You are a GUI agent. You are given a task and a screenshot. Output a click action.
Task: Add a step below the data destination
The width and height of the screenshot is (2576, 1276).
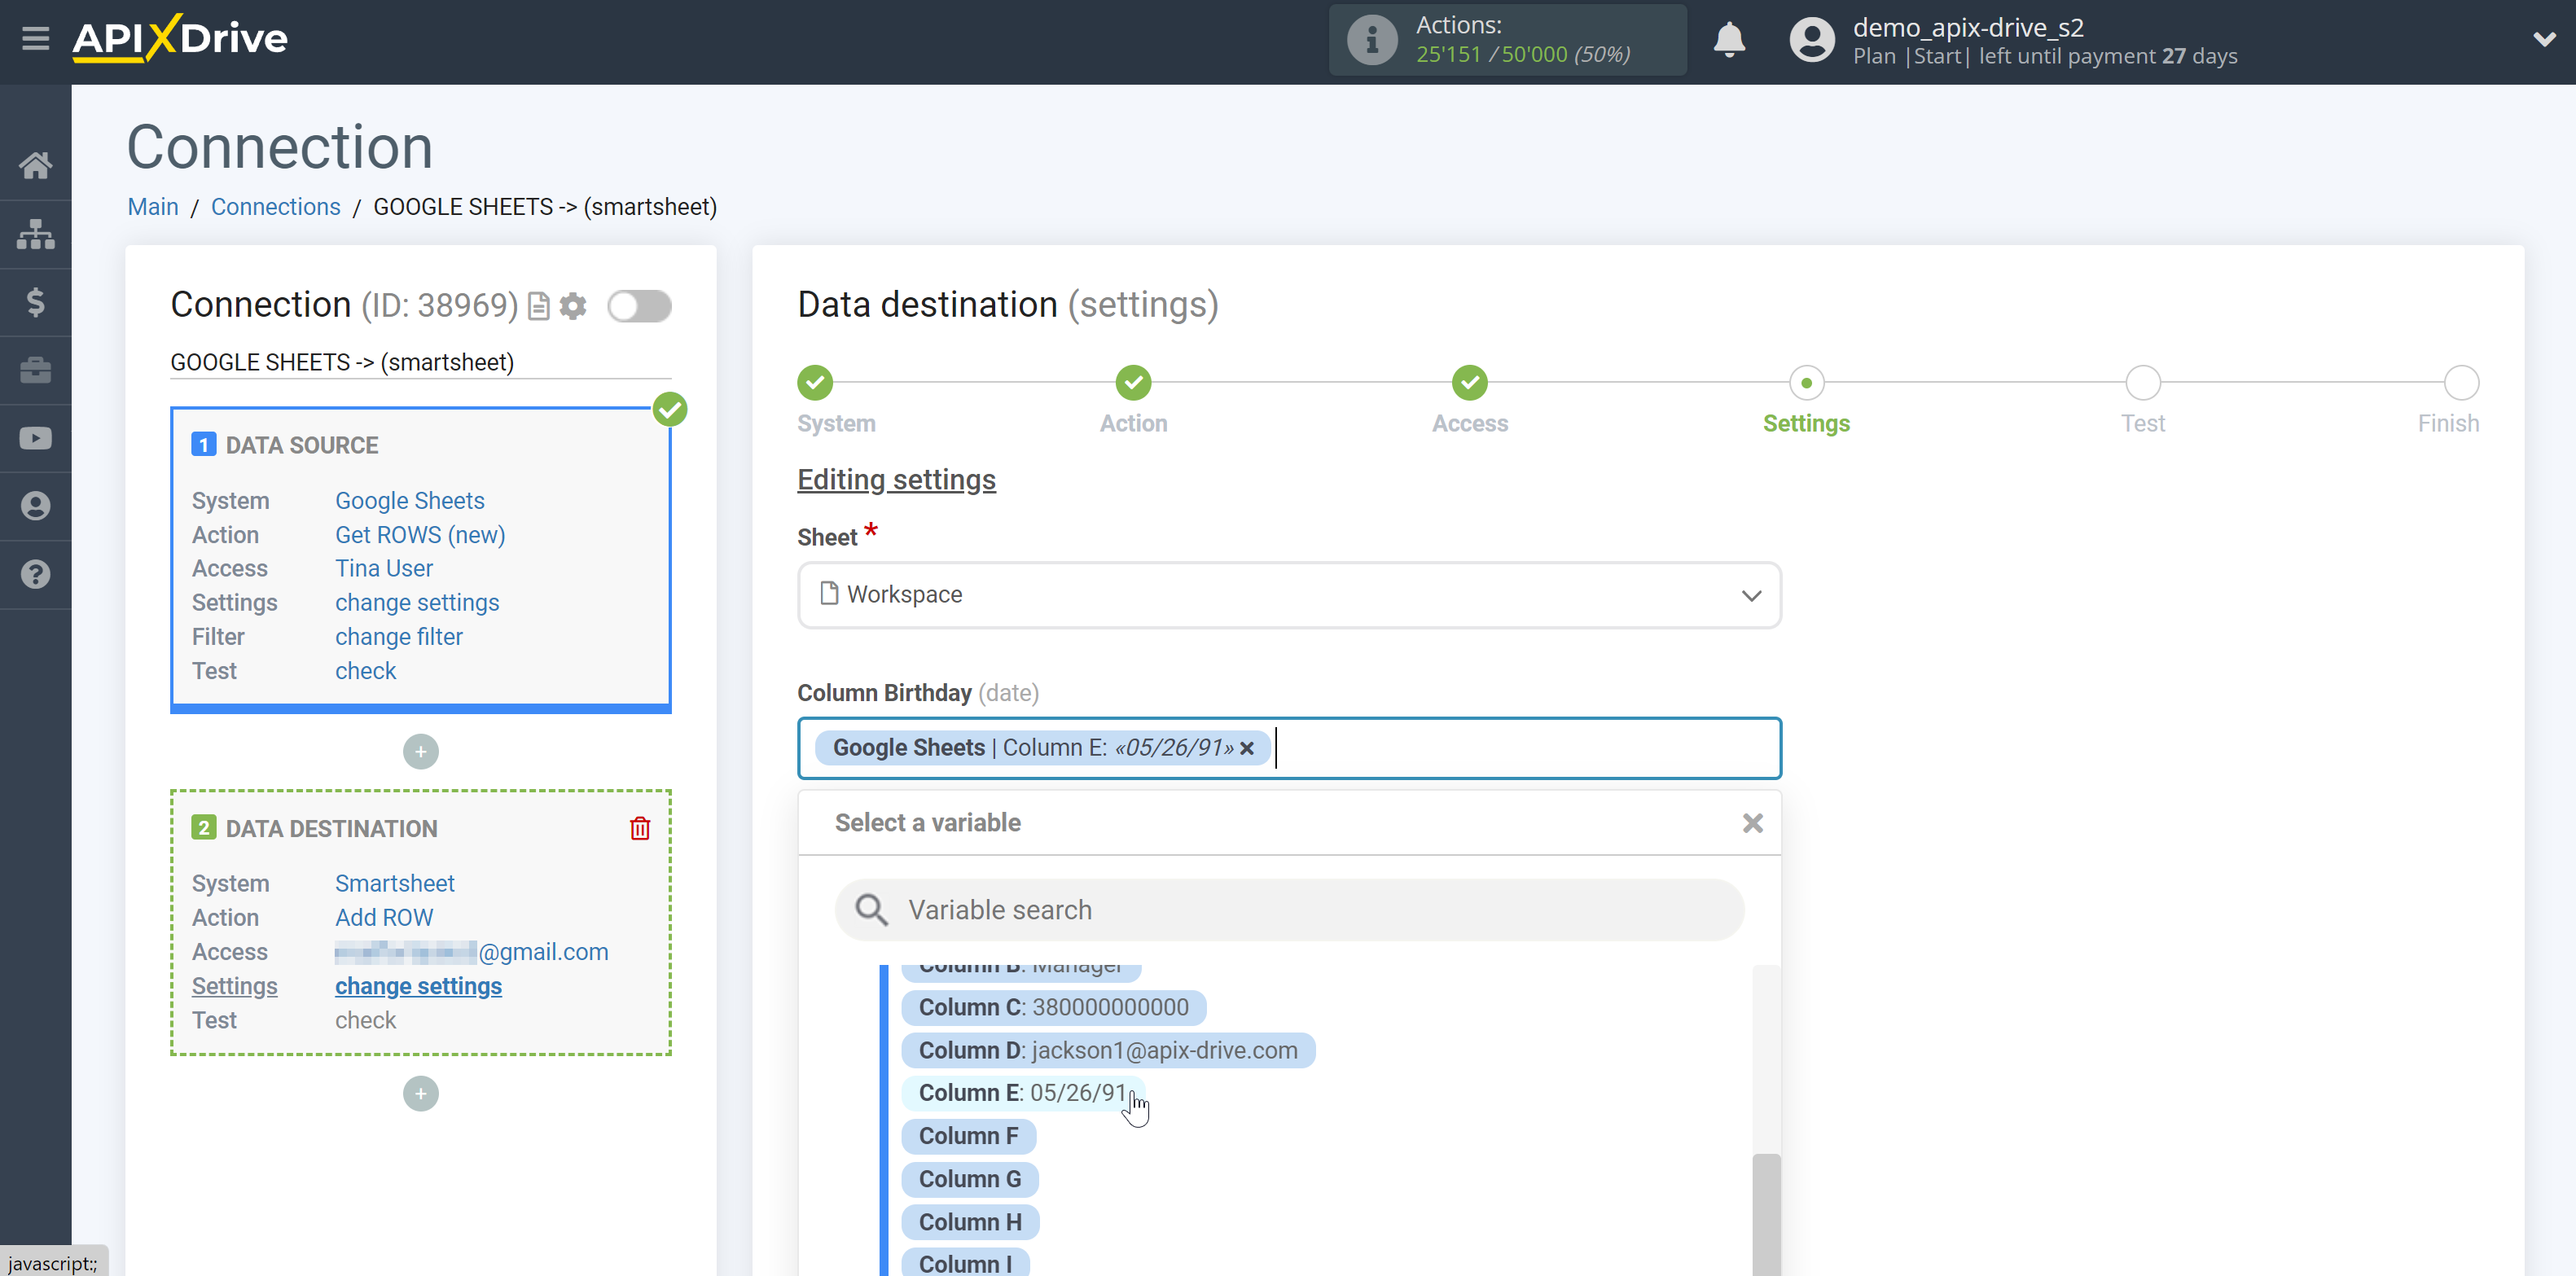[421, 1093]
